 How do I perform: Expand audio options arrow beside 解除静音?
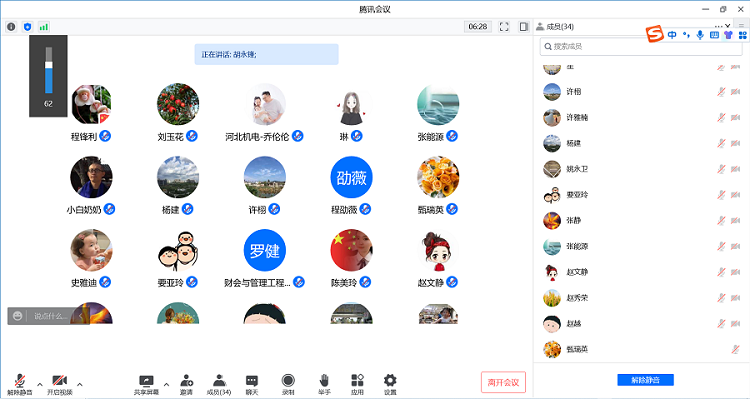pos(40,384)
